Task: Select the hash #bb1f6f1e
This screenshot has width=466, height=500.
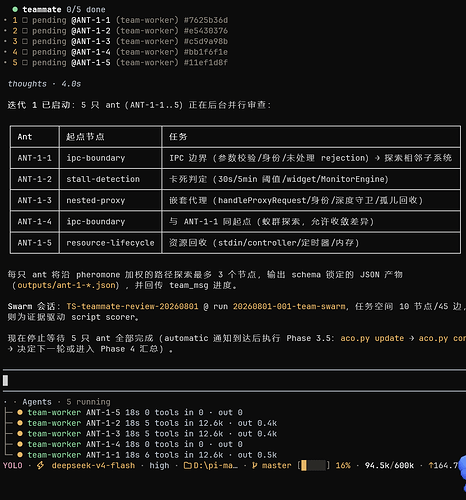Action: (x=206, y=52)
